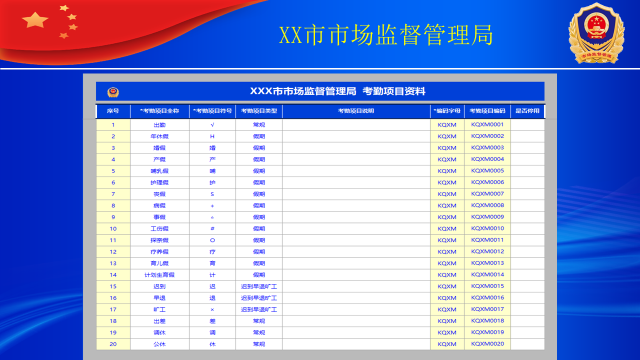Click the large yellow star on the red flag
The height and width of the screenshot is (360, 640).
click(35, 20)
